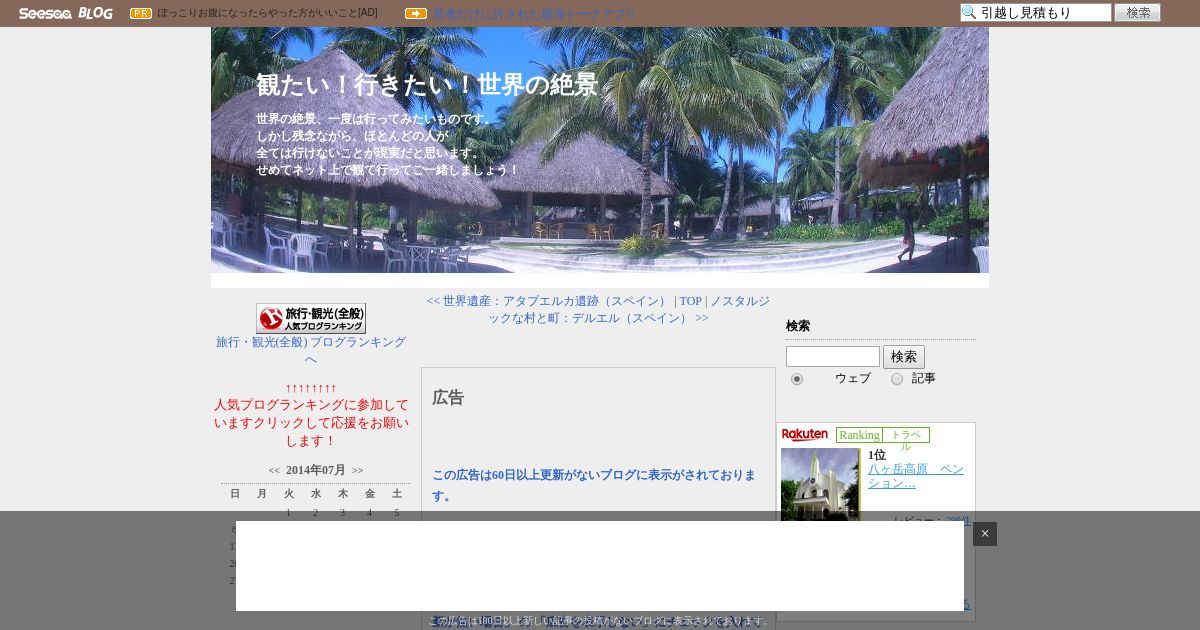Open the 若者だけに許された top bar link
Image resolution: width=1200 pixels, height=630 pixels.
[x=534, y=13]
